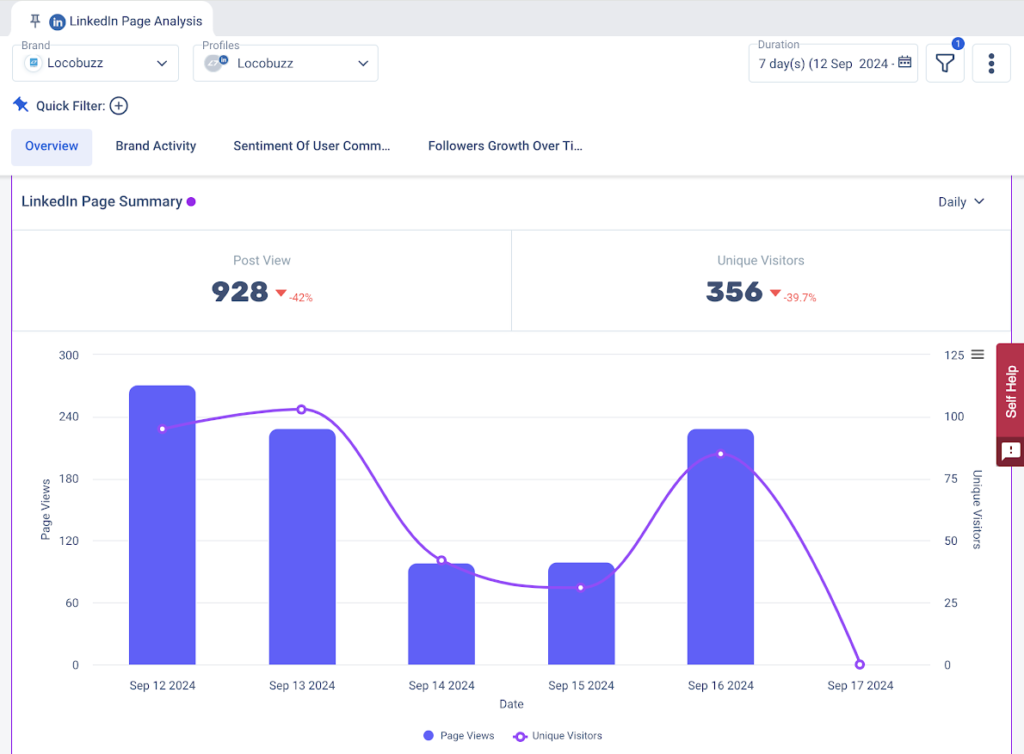Click the Sep 13 2024 page views bar
Viewport: 1024px width, 754px height.
coord(302,546)
